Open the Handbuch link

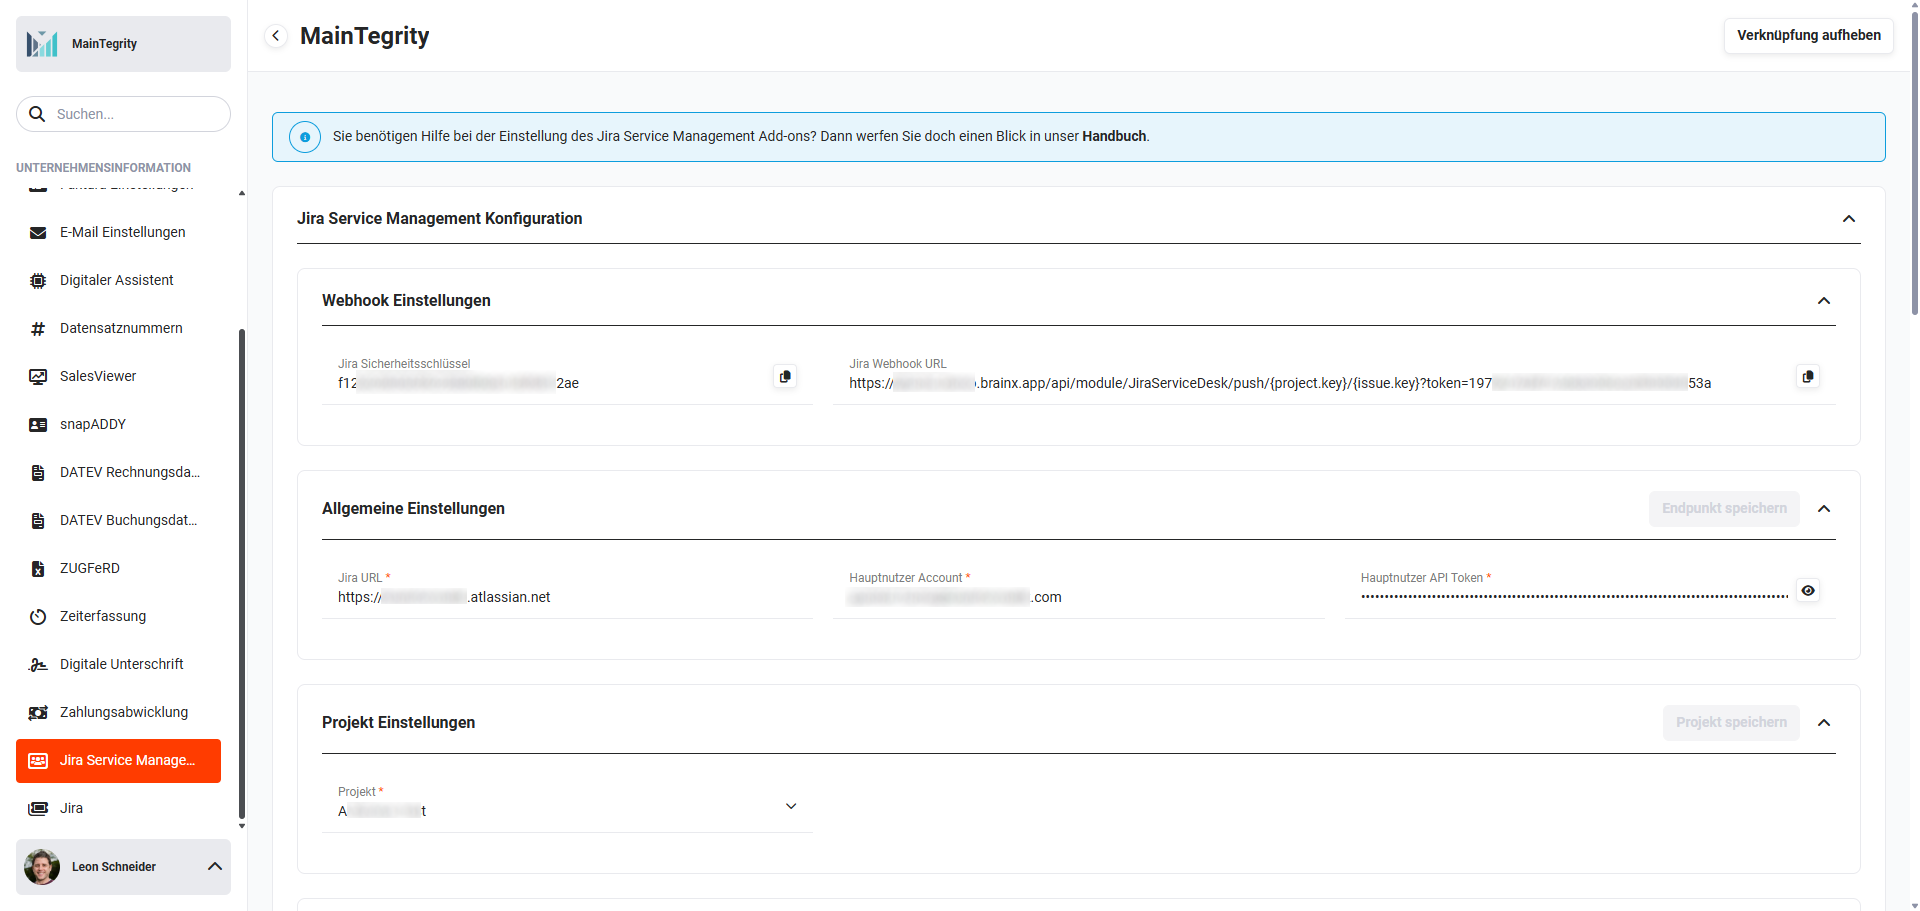[x=1114, y=136]
